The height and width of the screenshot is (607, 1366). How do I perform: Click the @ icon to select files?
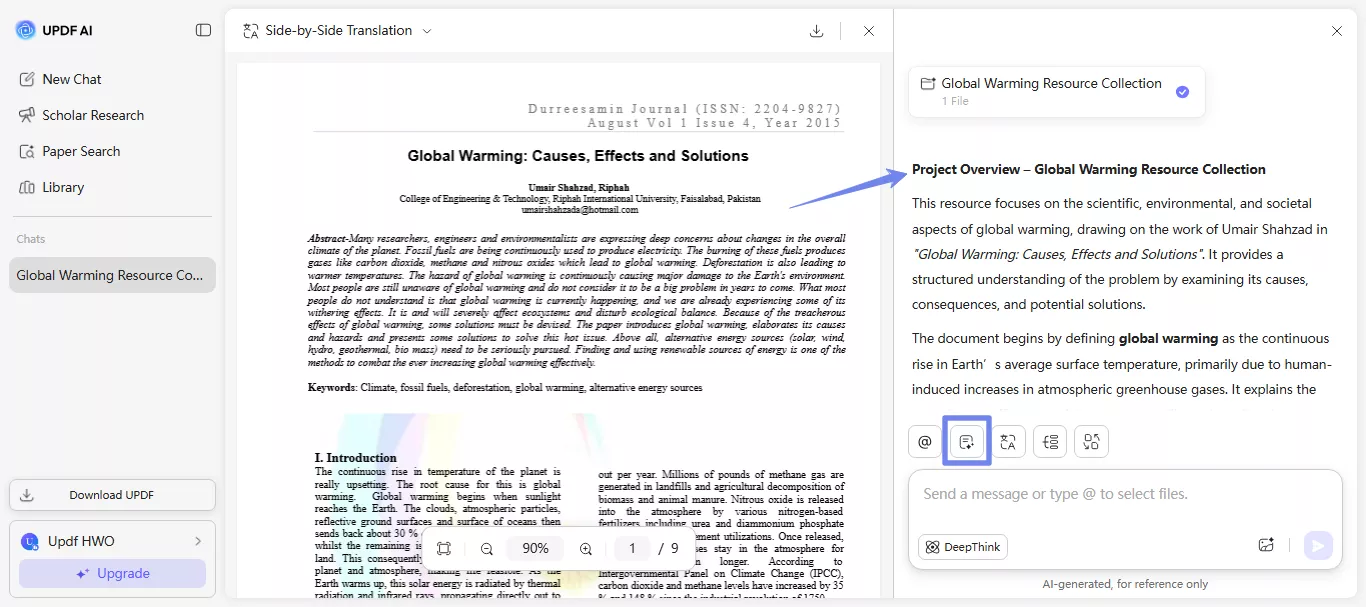coord(924,441)
